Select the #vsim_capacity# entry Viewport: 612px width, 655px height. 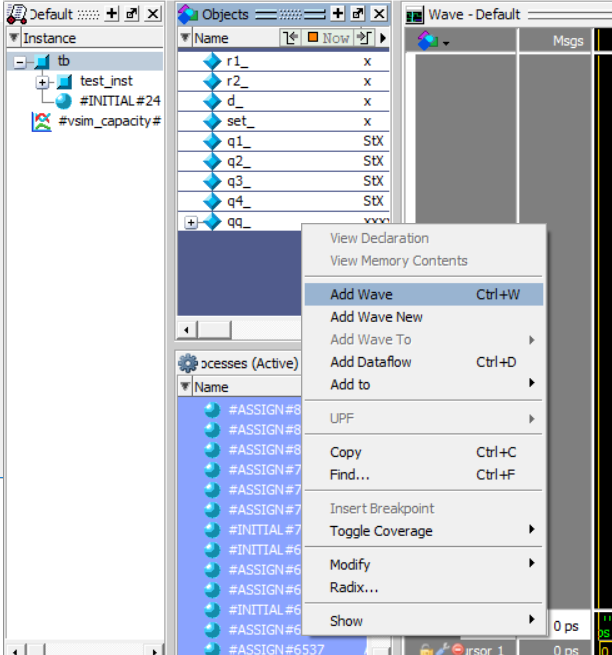(110, 121)
